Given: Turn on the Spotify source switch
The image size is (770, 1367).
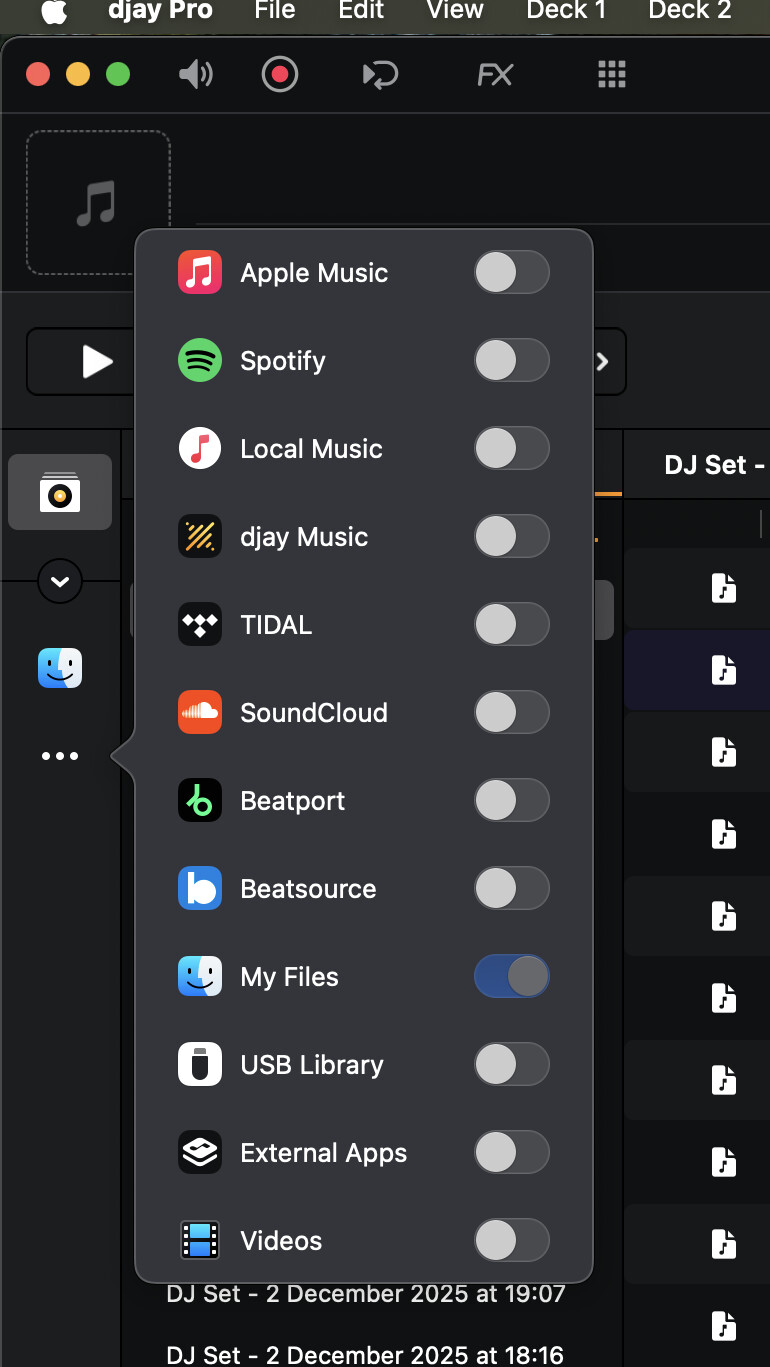Looking at the screenshot, I should (511, 360).
